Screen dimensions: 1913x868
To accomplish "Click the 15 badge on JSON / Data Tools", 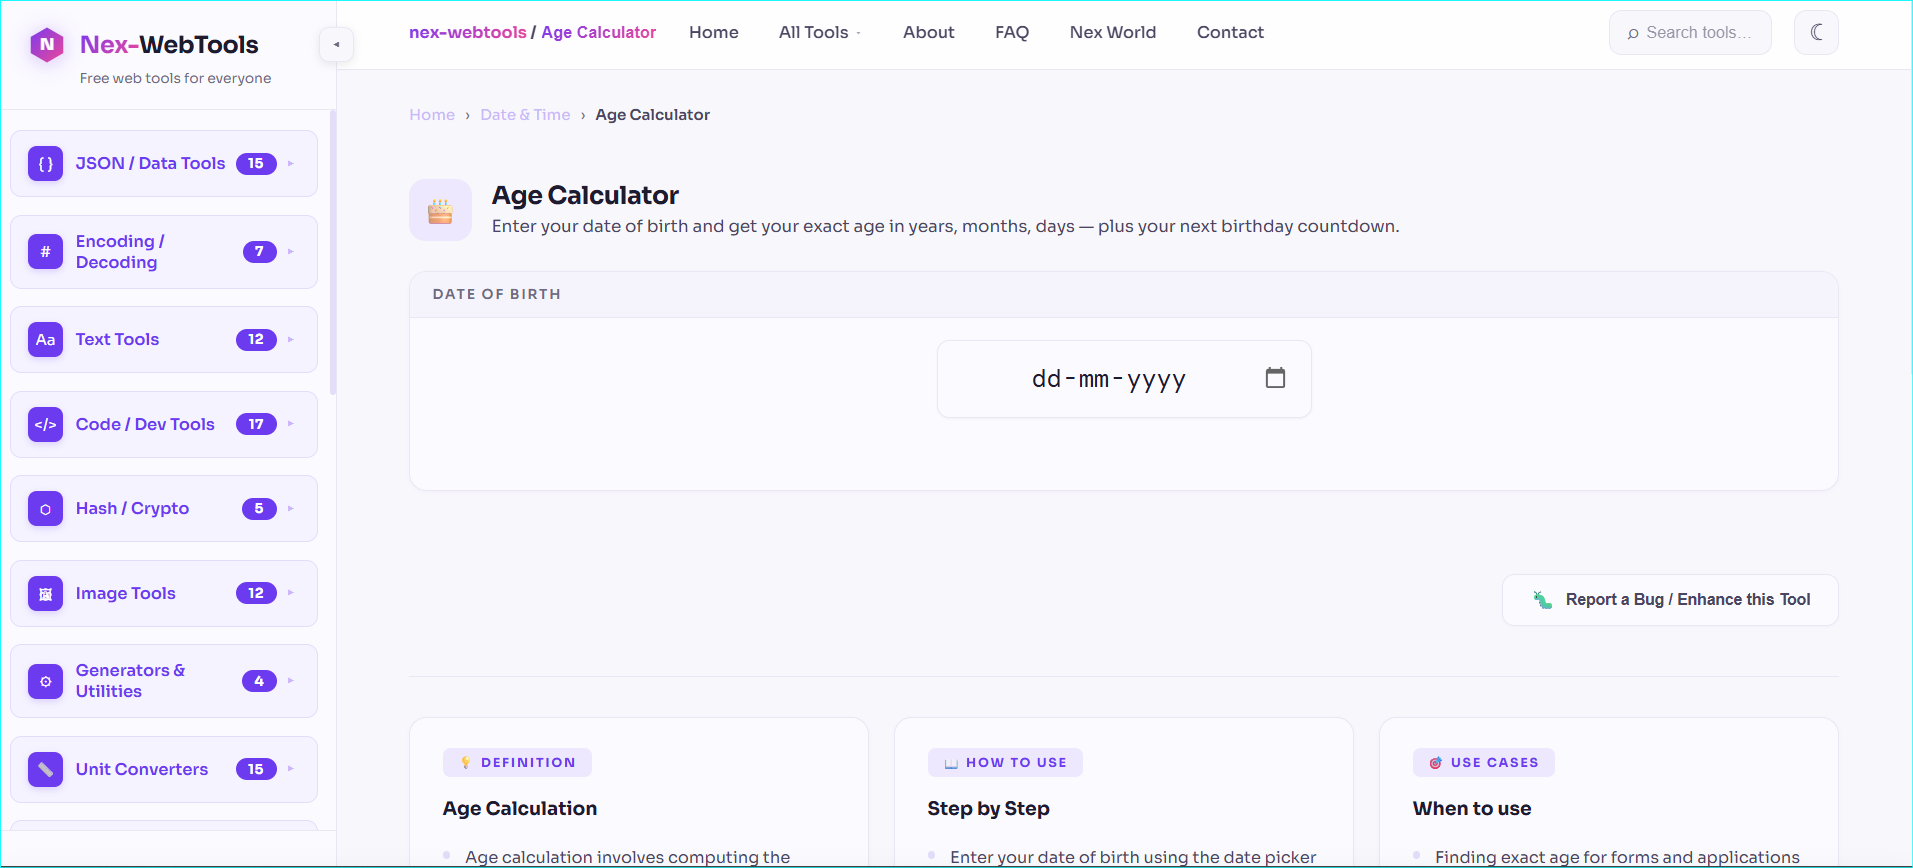I will [x=256, y=164].
